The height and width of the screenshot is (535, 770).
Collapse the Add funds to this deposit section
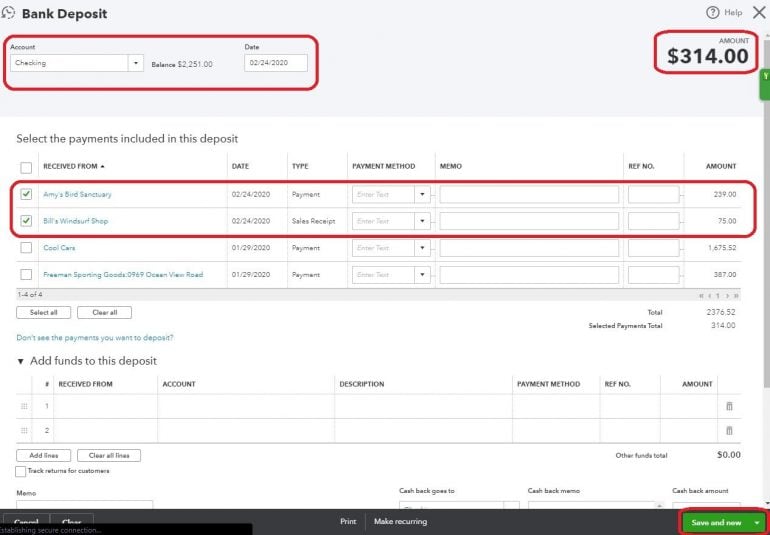click(21, 361)
